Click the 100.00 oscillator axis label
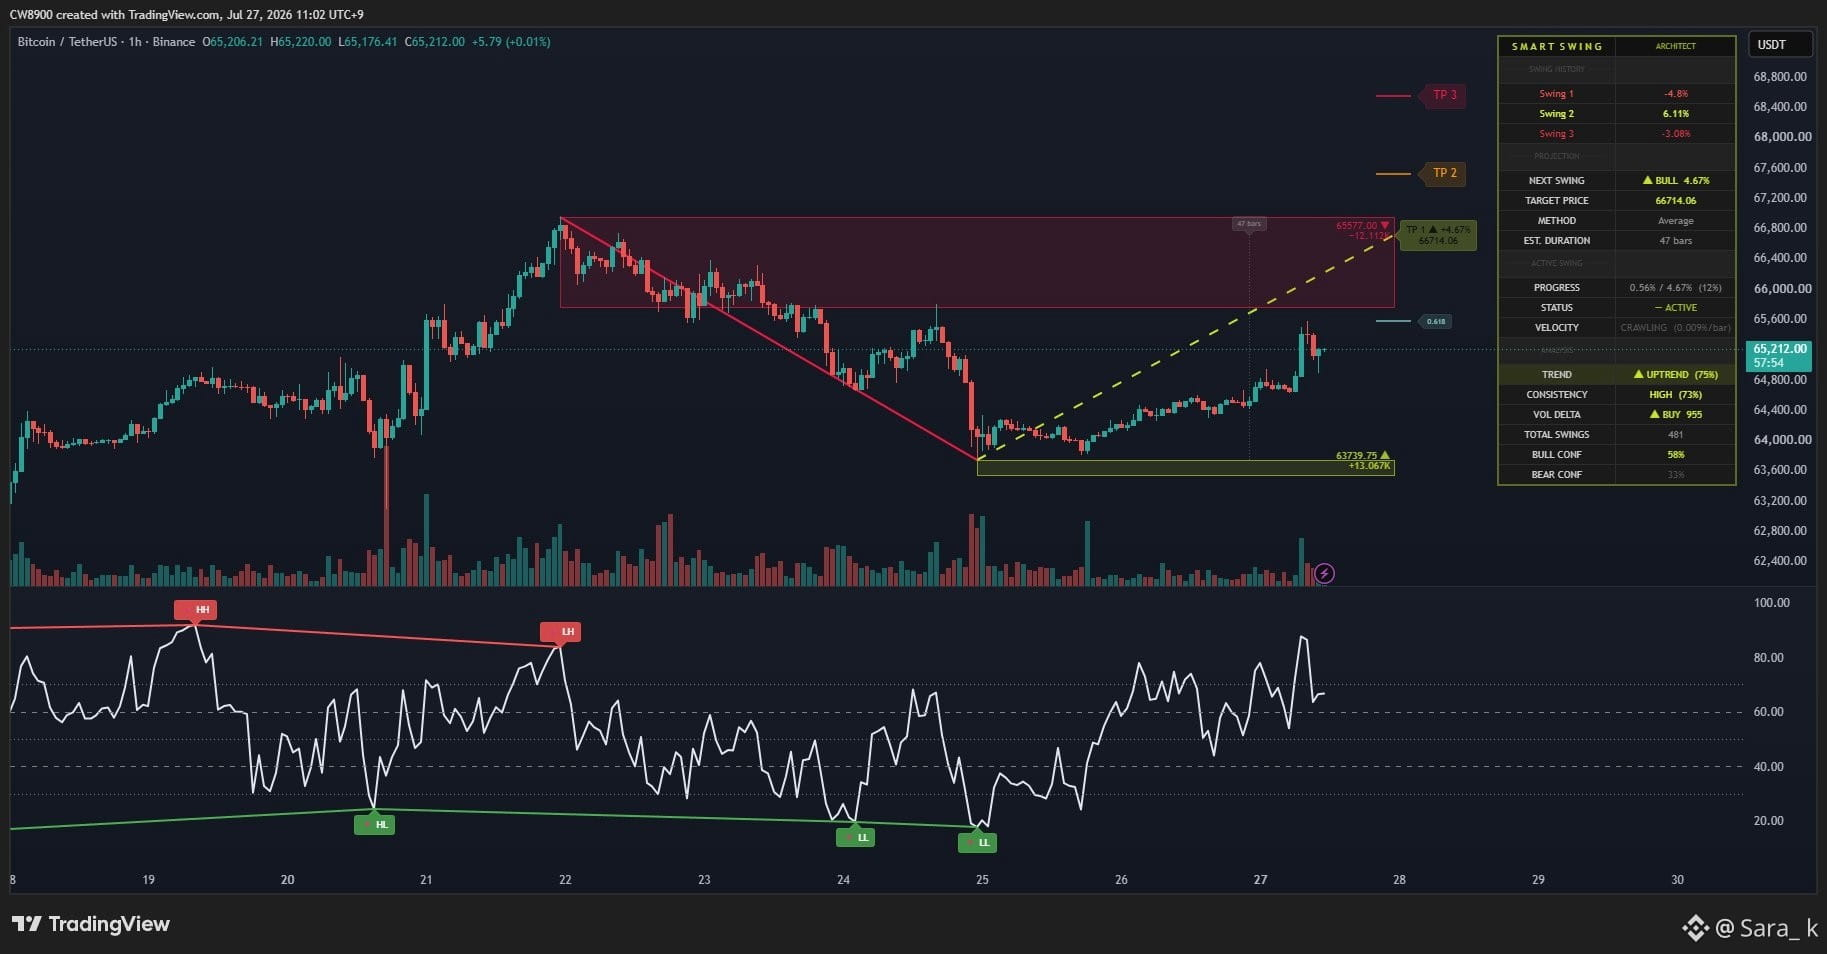1827x954 pixels. [x=1771, y=603]
